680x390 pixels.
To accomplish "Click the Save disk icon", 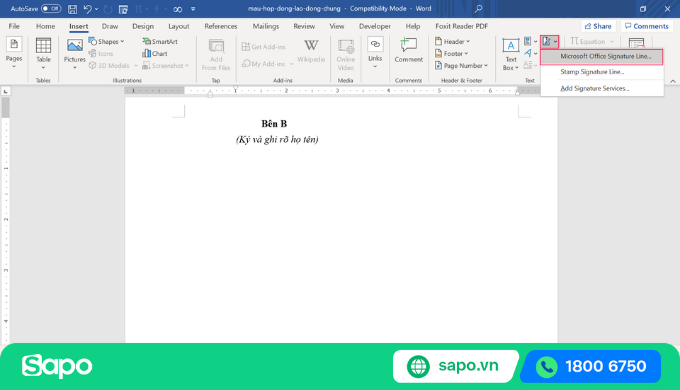I will click(x=72, y=9).
